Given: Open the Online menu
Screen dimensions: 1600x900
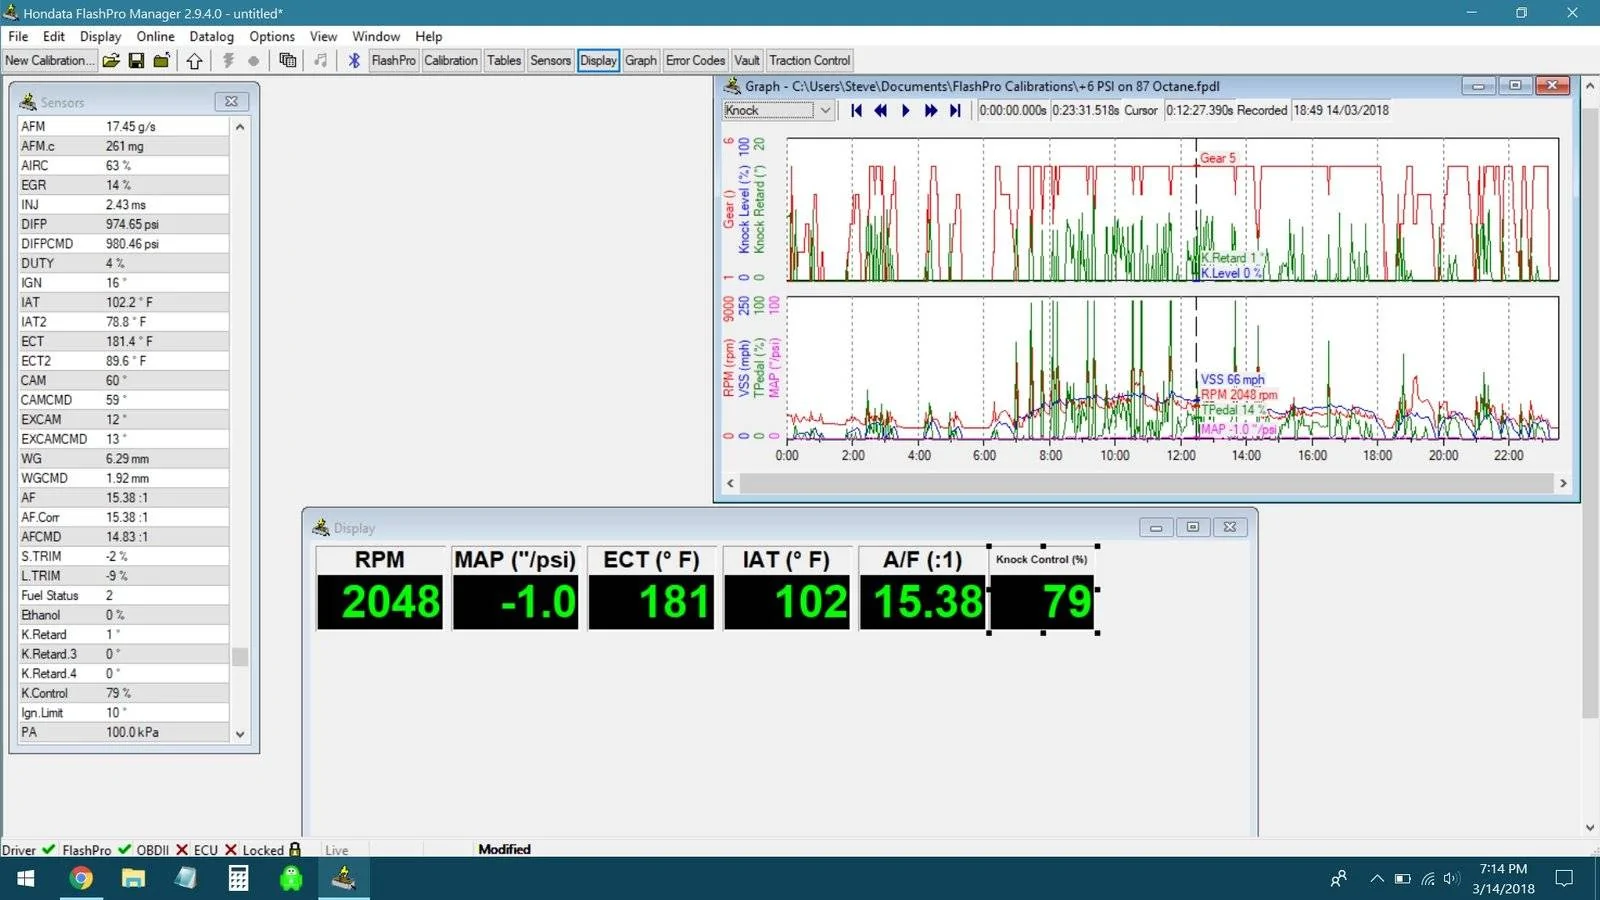Looking at the screenshot, I should [x=155, y=36].
